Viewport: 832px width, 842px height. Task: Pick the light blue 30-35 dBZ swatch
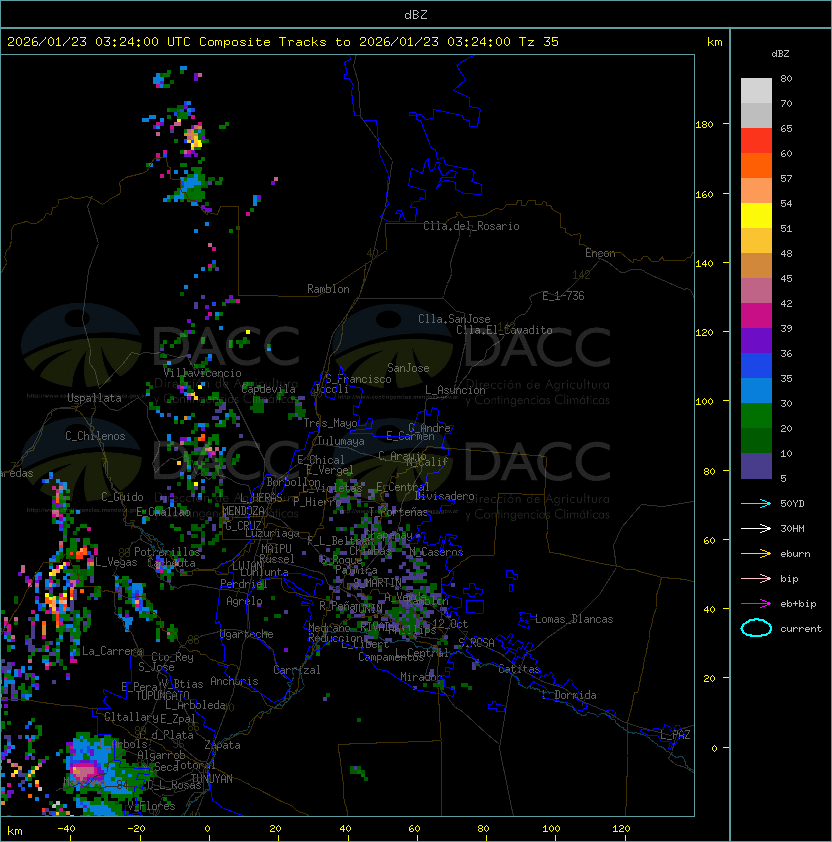tap(756, 390)
